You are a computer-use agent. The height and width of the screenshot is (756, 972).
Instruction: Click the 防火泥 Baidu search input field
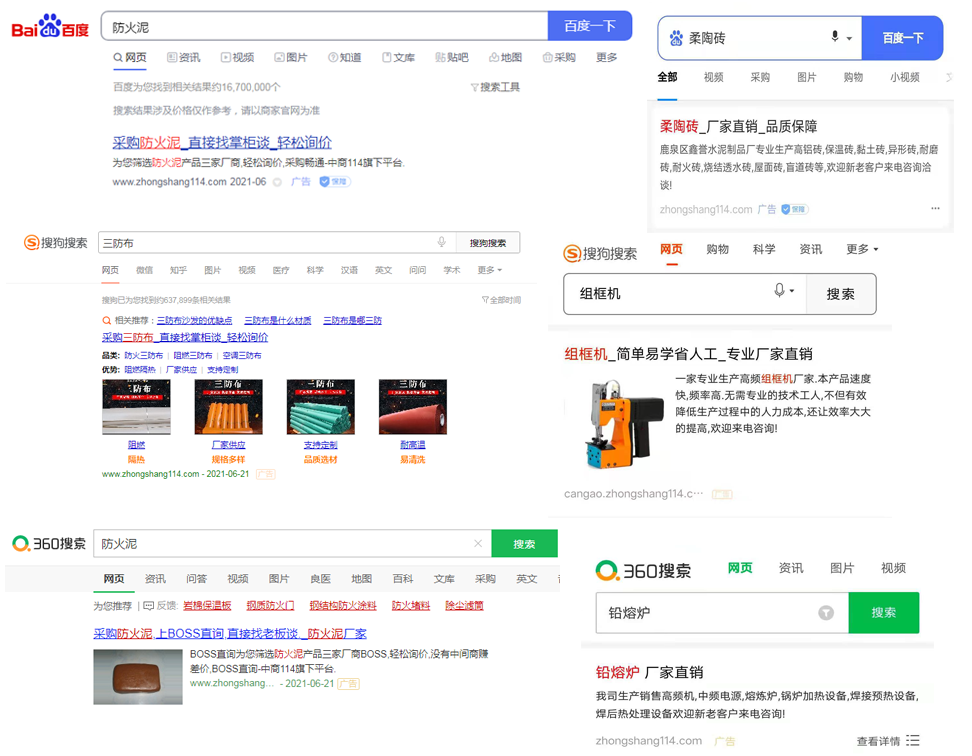click(325, 27)
